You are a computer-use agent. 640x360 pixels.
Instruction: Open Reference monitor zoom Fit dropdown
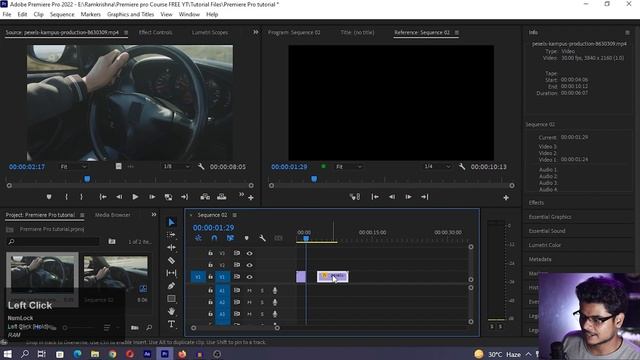349,167
